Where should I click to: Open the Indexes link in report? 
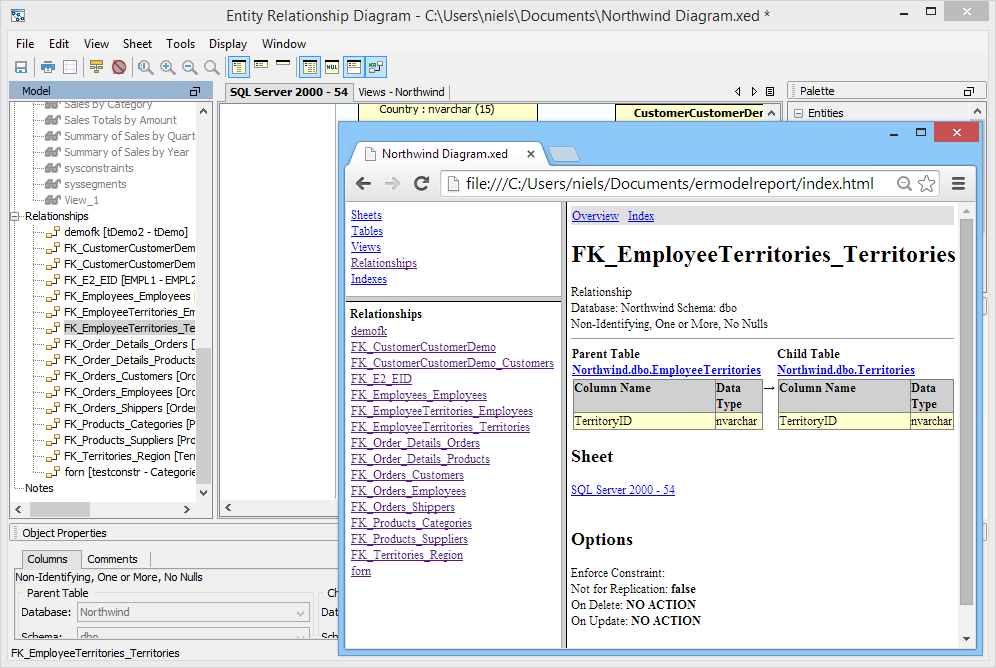point(369,279)
